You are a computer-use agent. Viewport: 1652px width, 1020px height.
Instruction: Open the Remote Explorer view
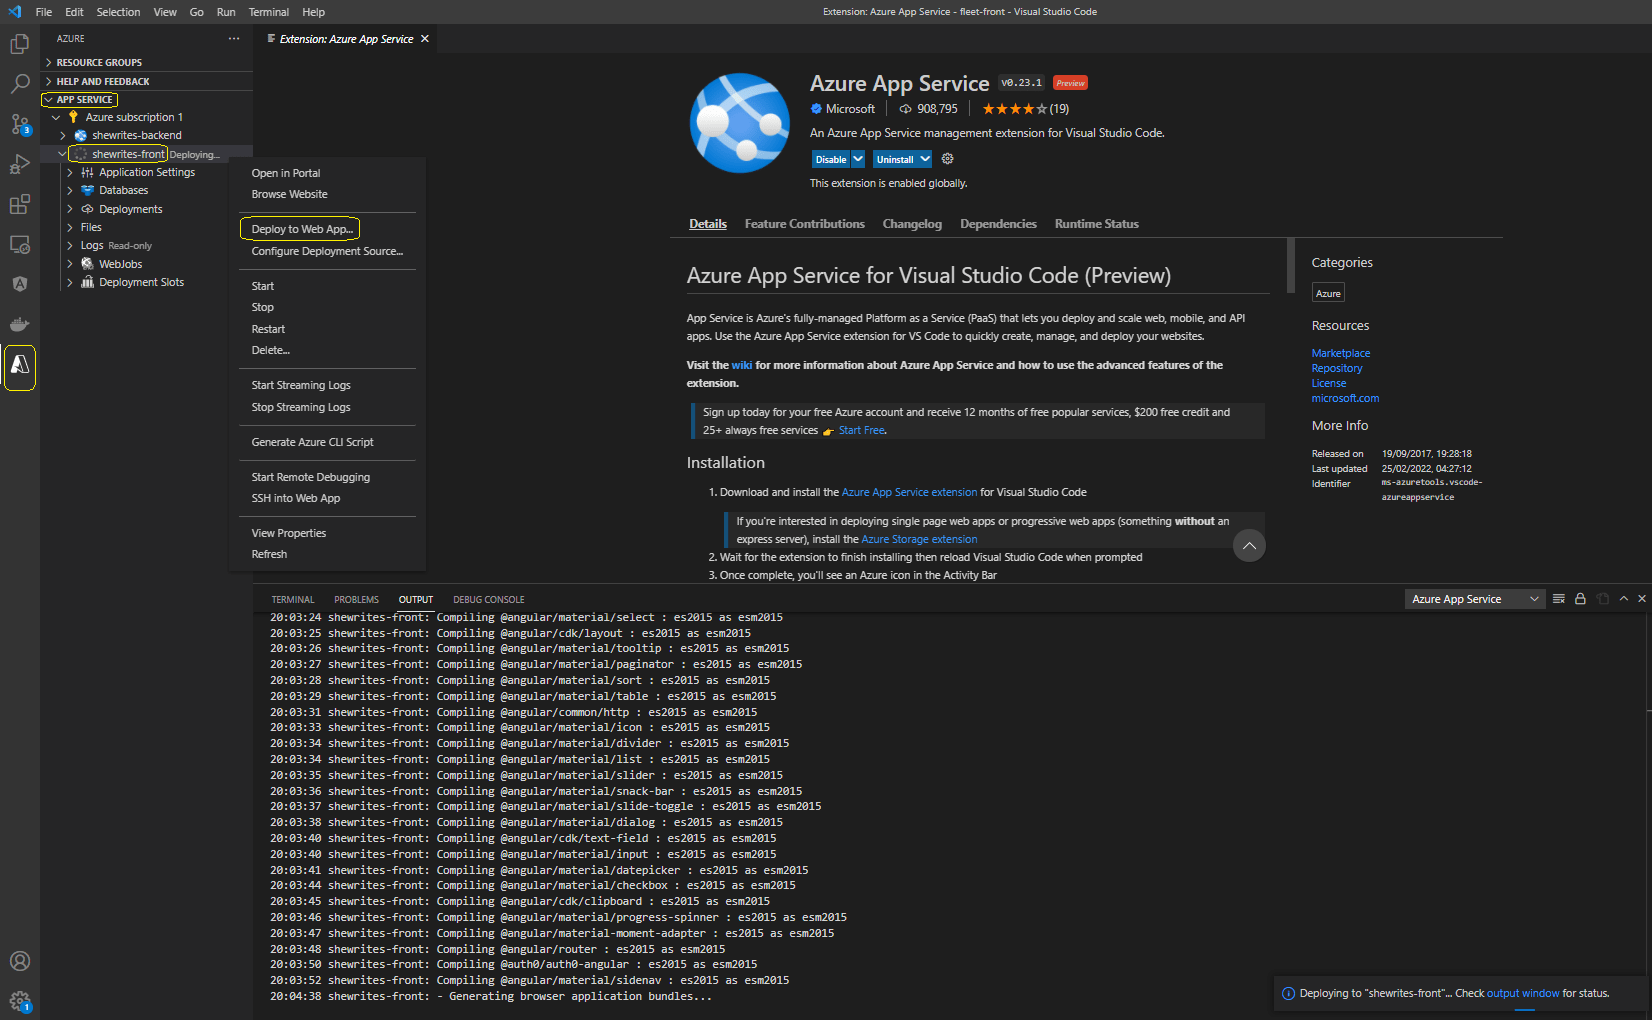pyautogui.click(x=20, y=244)
